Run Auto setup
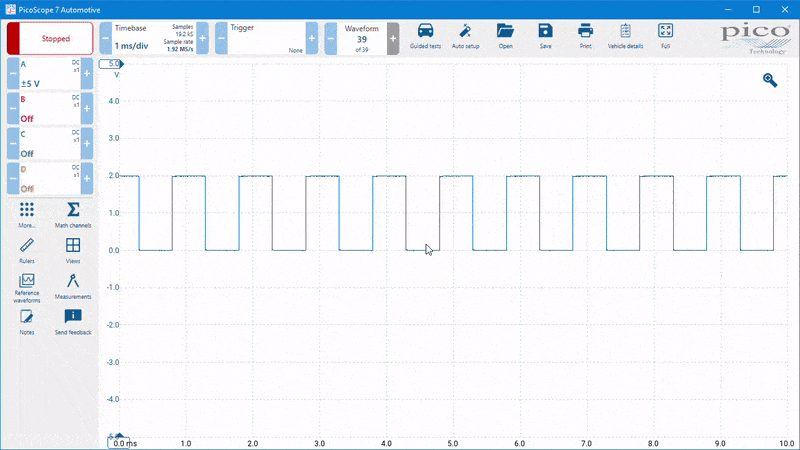The image size is (800, 450). click(x=465, y=36)
